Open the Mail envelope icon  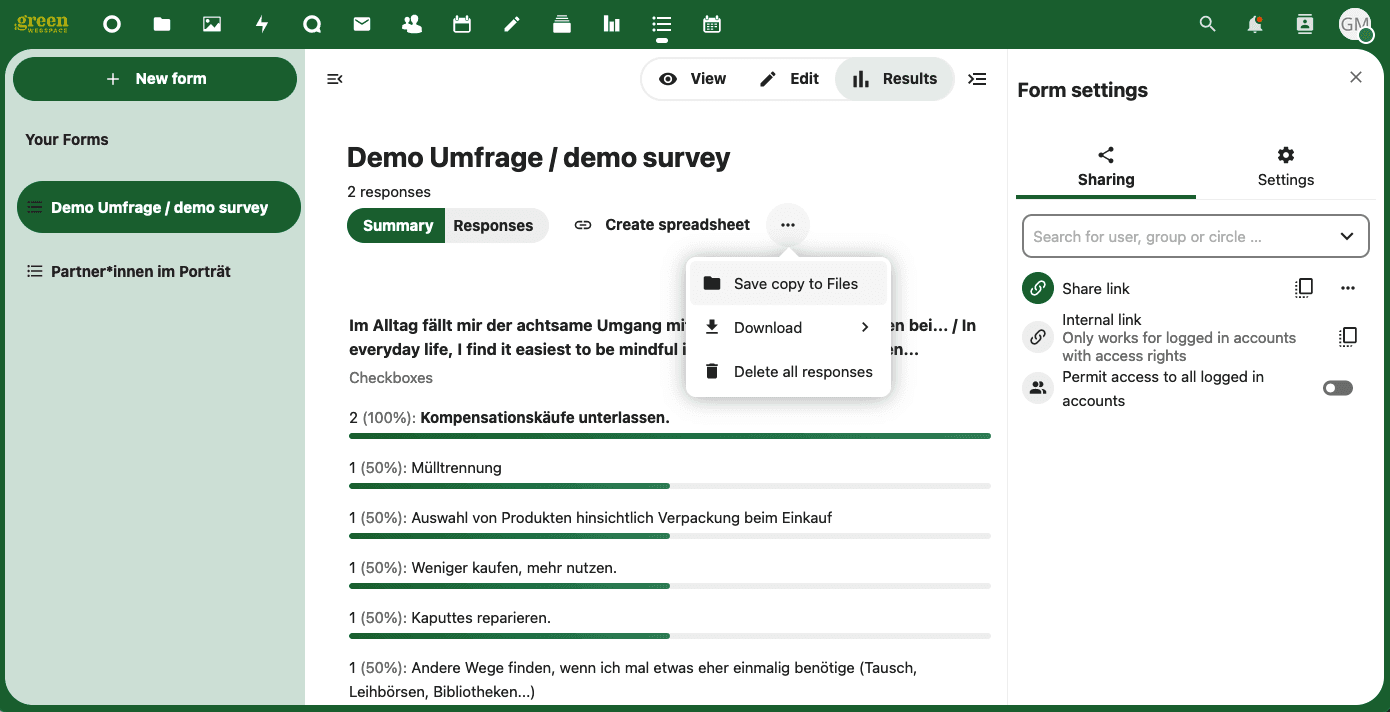click(362, 24)
